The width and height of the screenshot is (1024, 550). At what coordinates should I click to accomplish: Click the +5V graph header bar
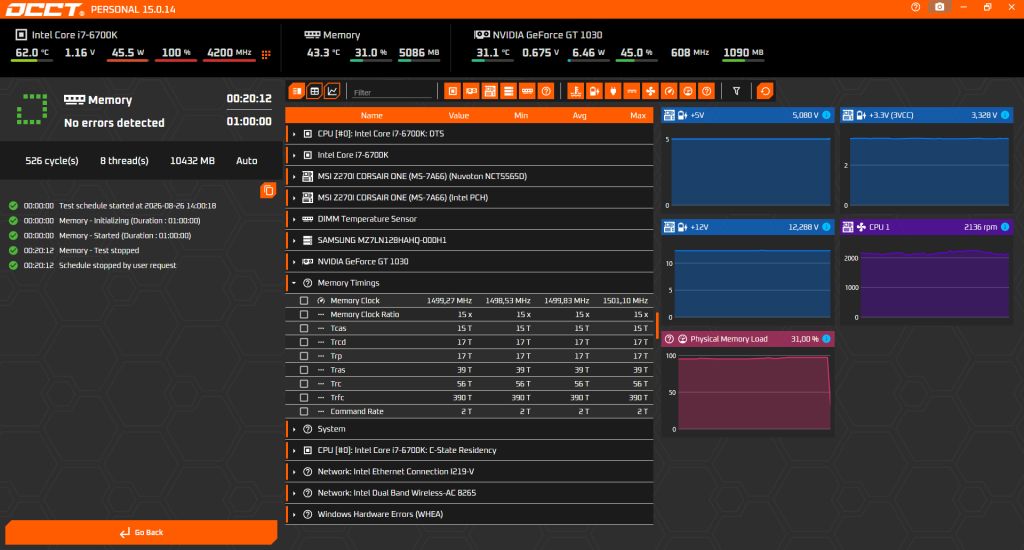tap(747, 115)
